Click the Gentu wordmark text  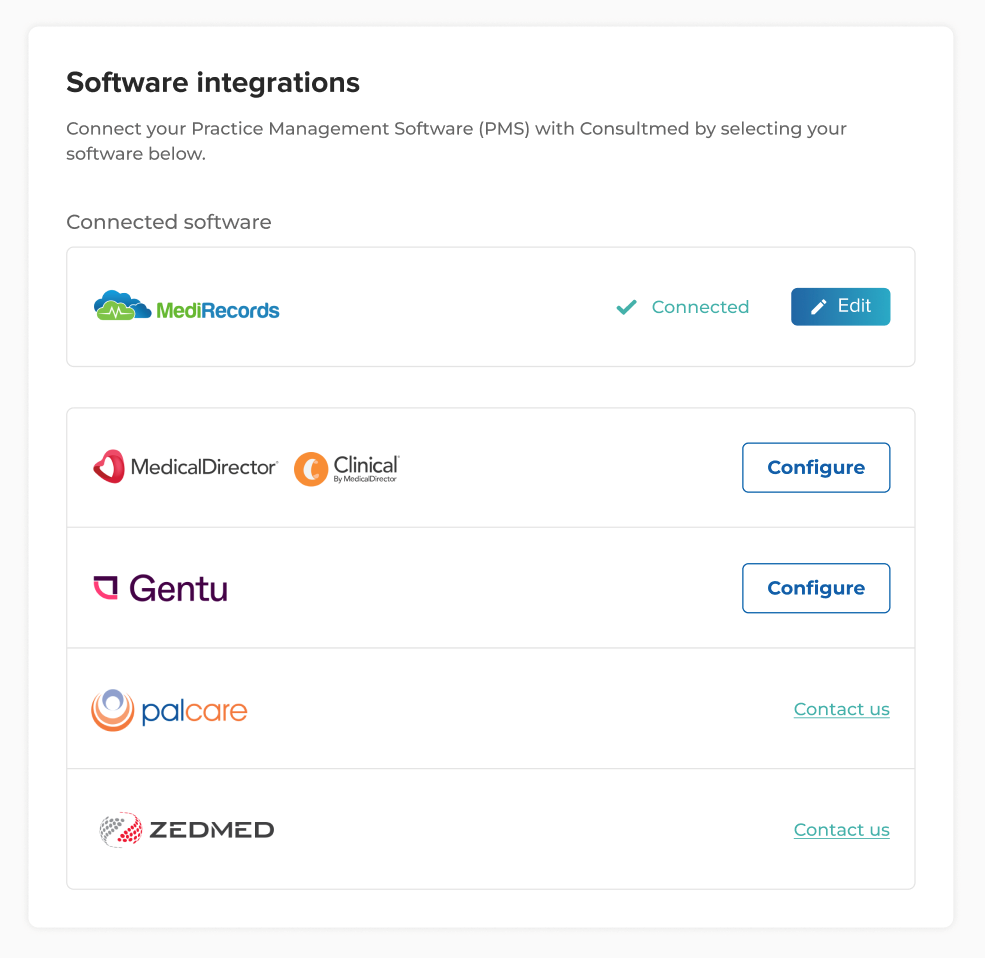[x=178, y=589]
